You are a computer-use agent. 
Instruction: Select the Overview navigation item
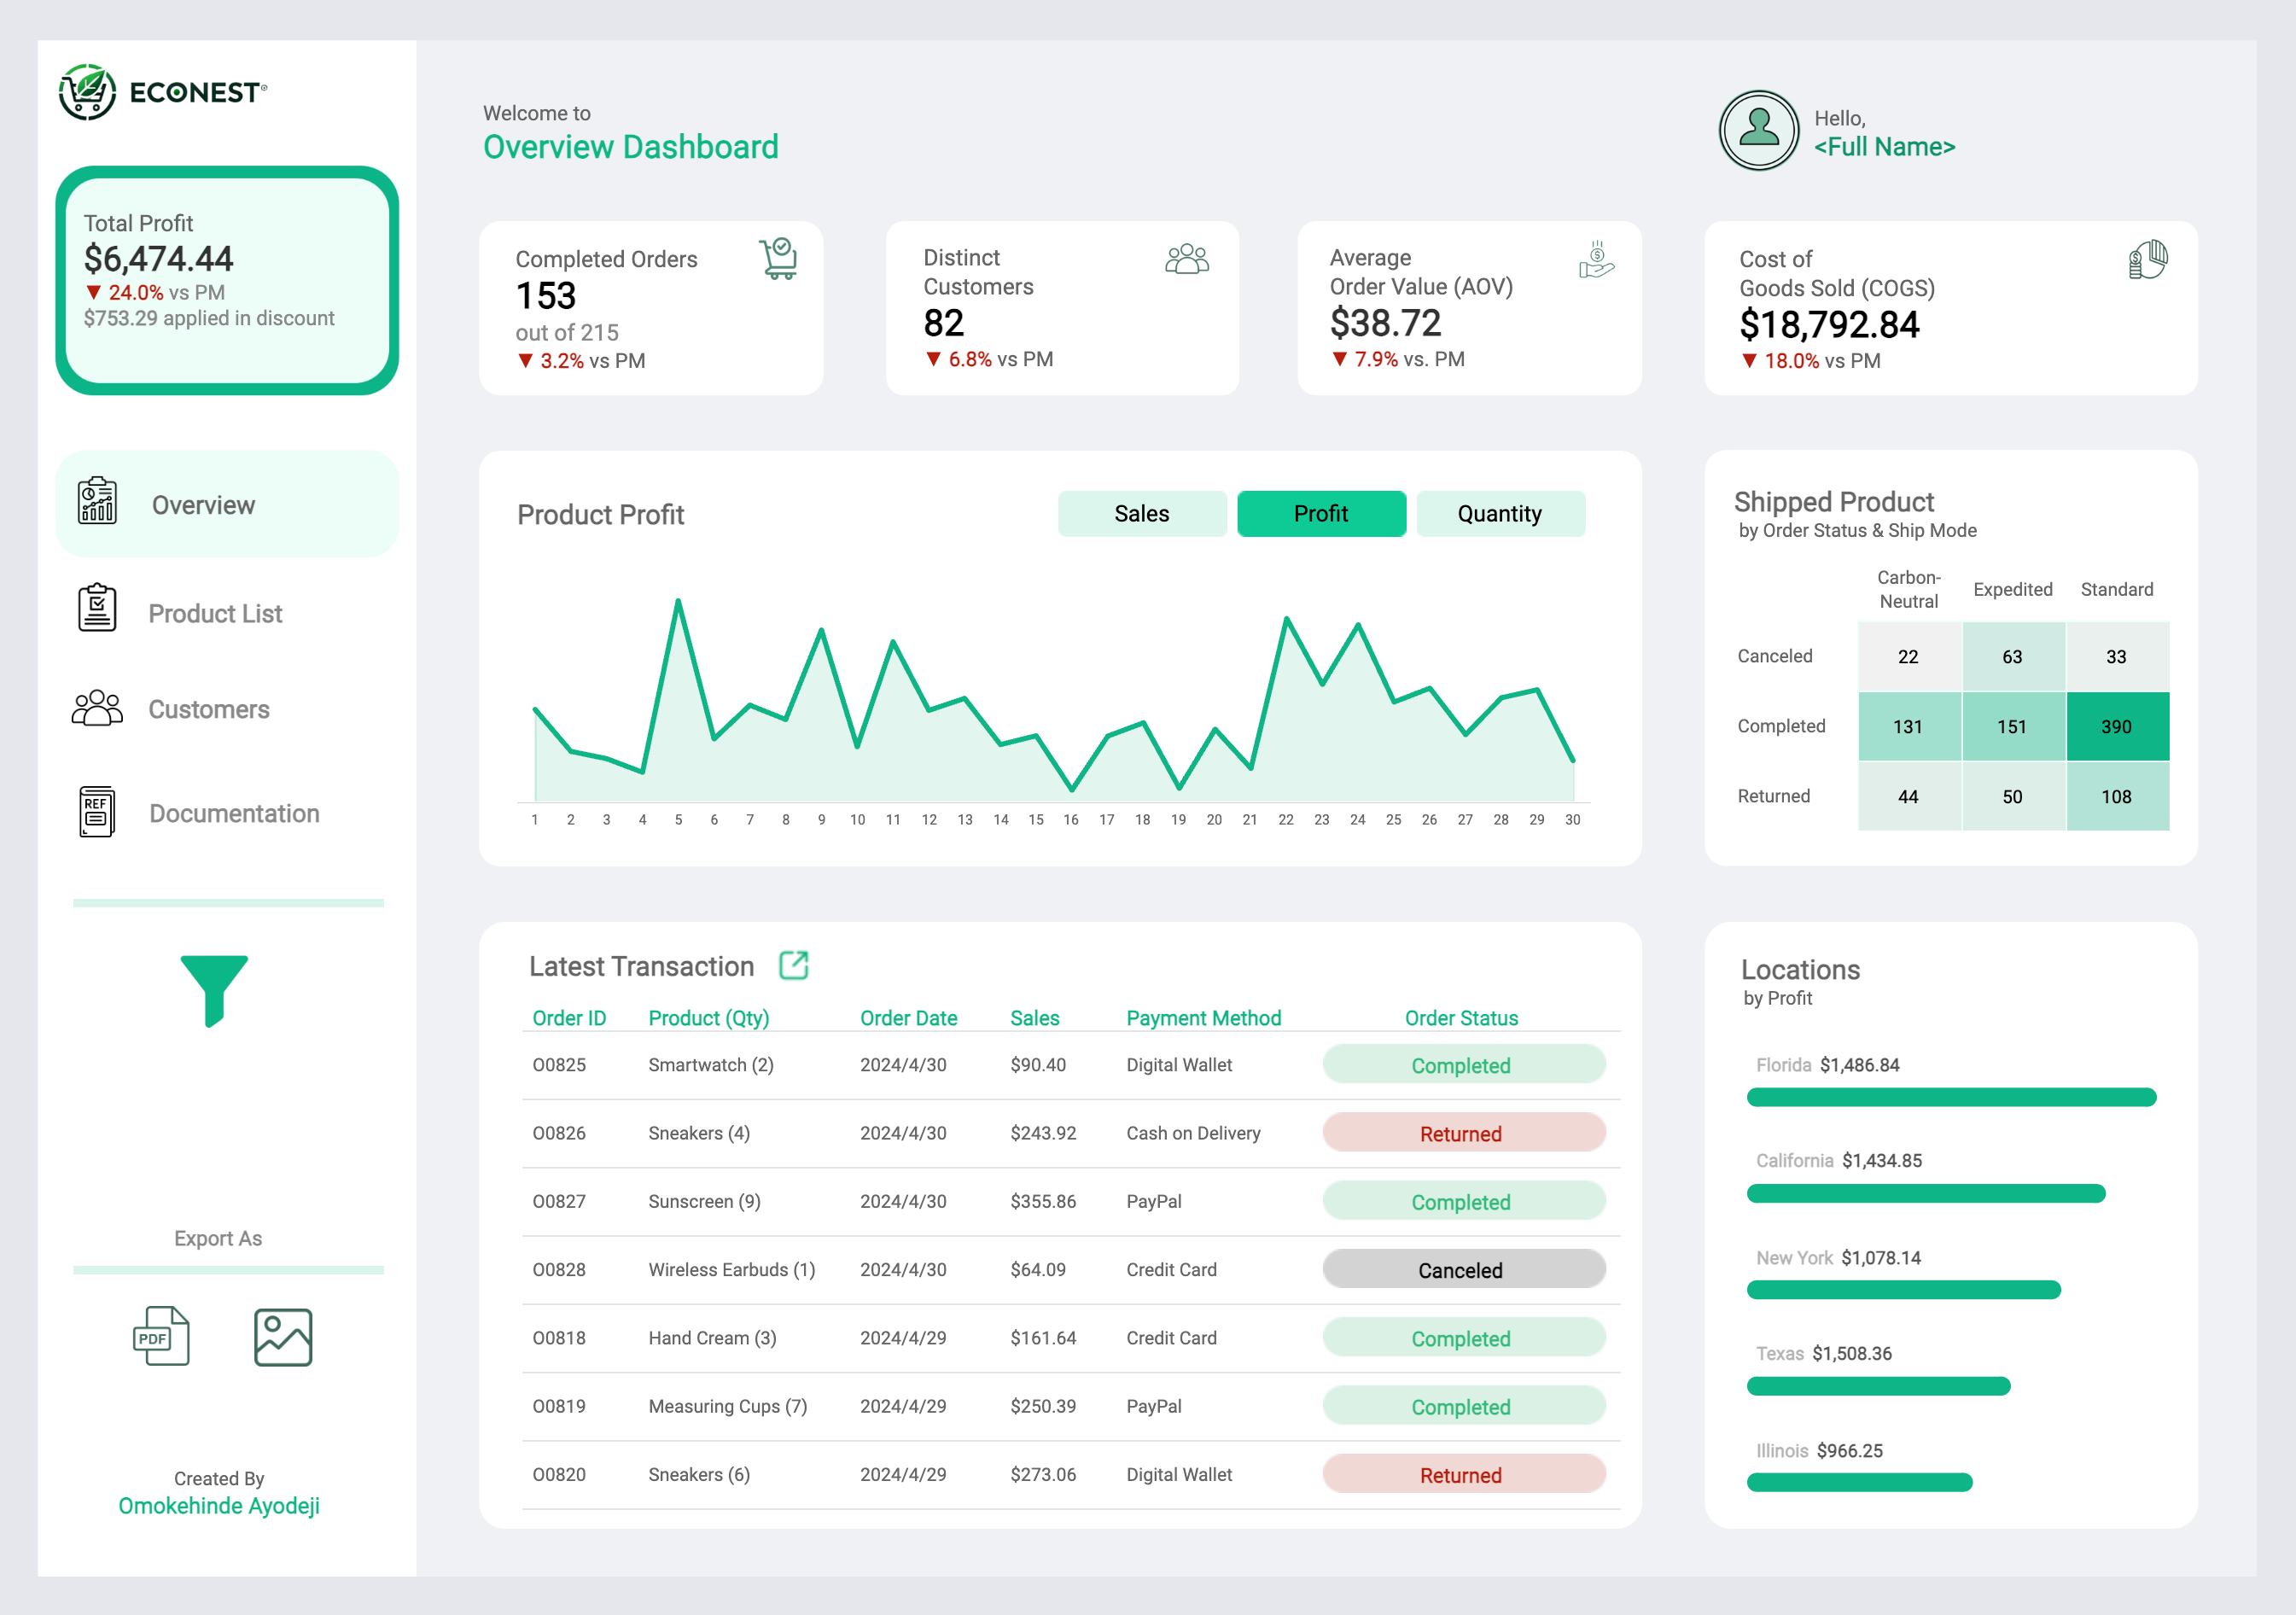click(x=203, y=505)
